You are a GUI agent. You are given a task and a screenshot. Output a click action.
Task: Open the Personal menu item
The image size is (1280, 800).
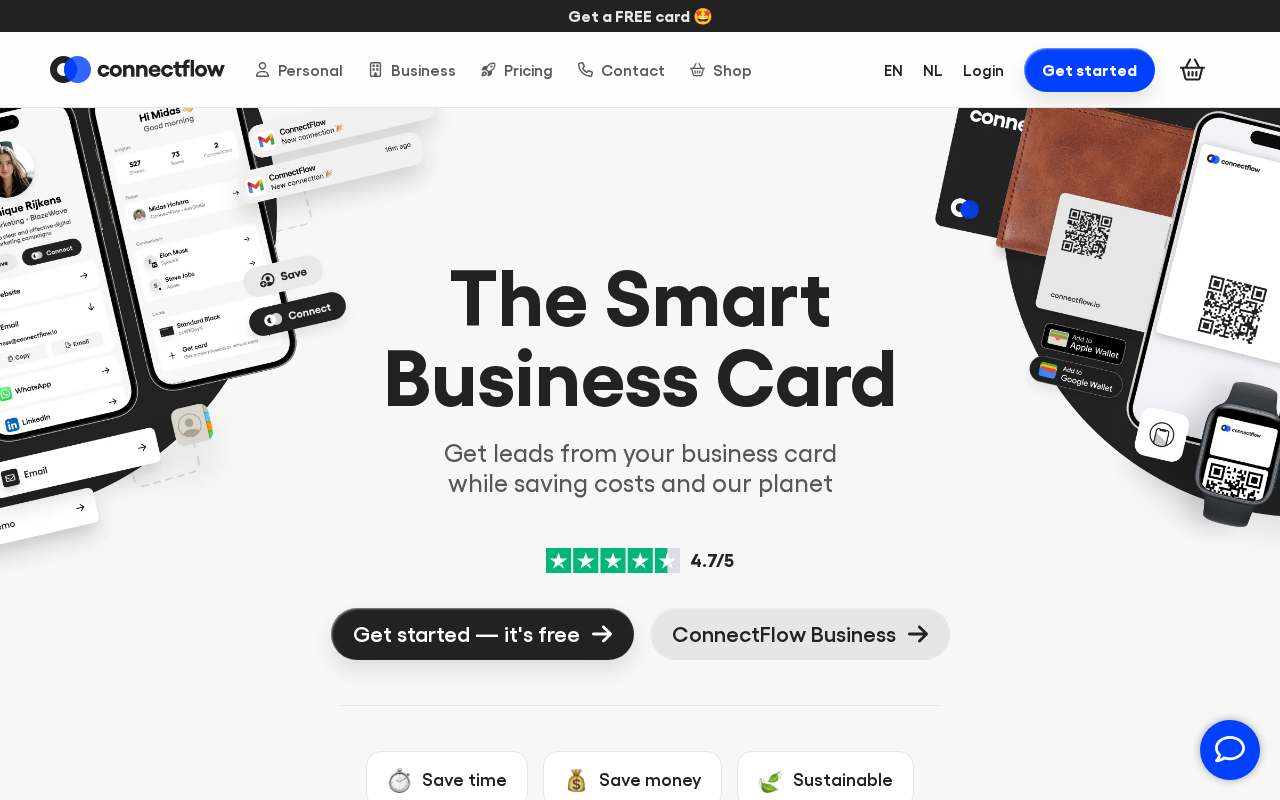(299, 70)
